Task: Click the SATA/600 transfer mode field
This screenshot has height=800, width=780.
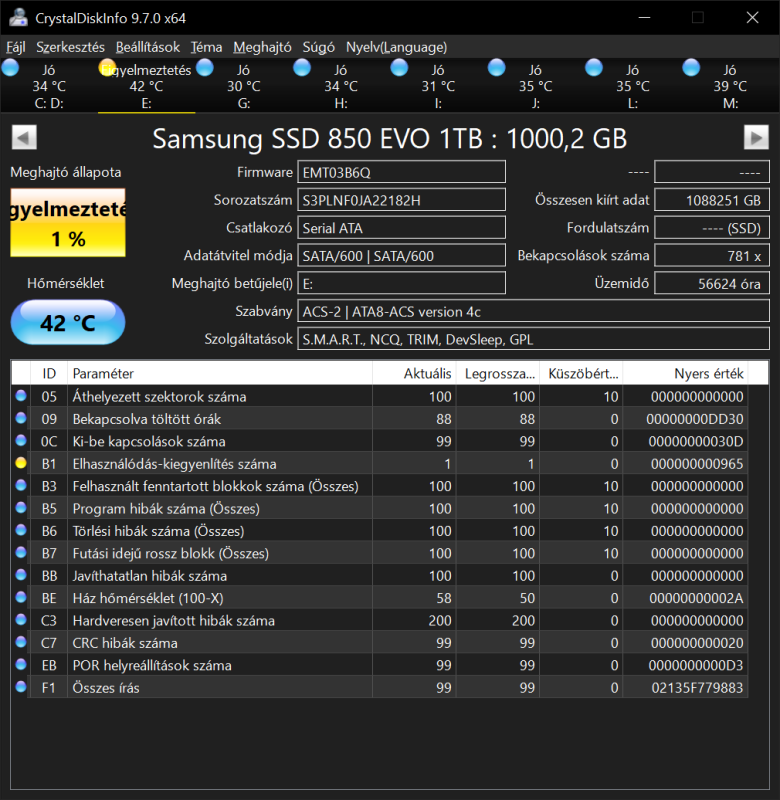Action: (x=401, y=256)
